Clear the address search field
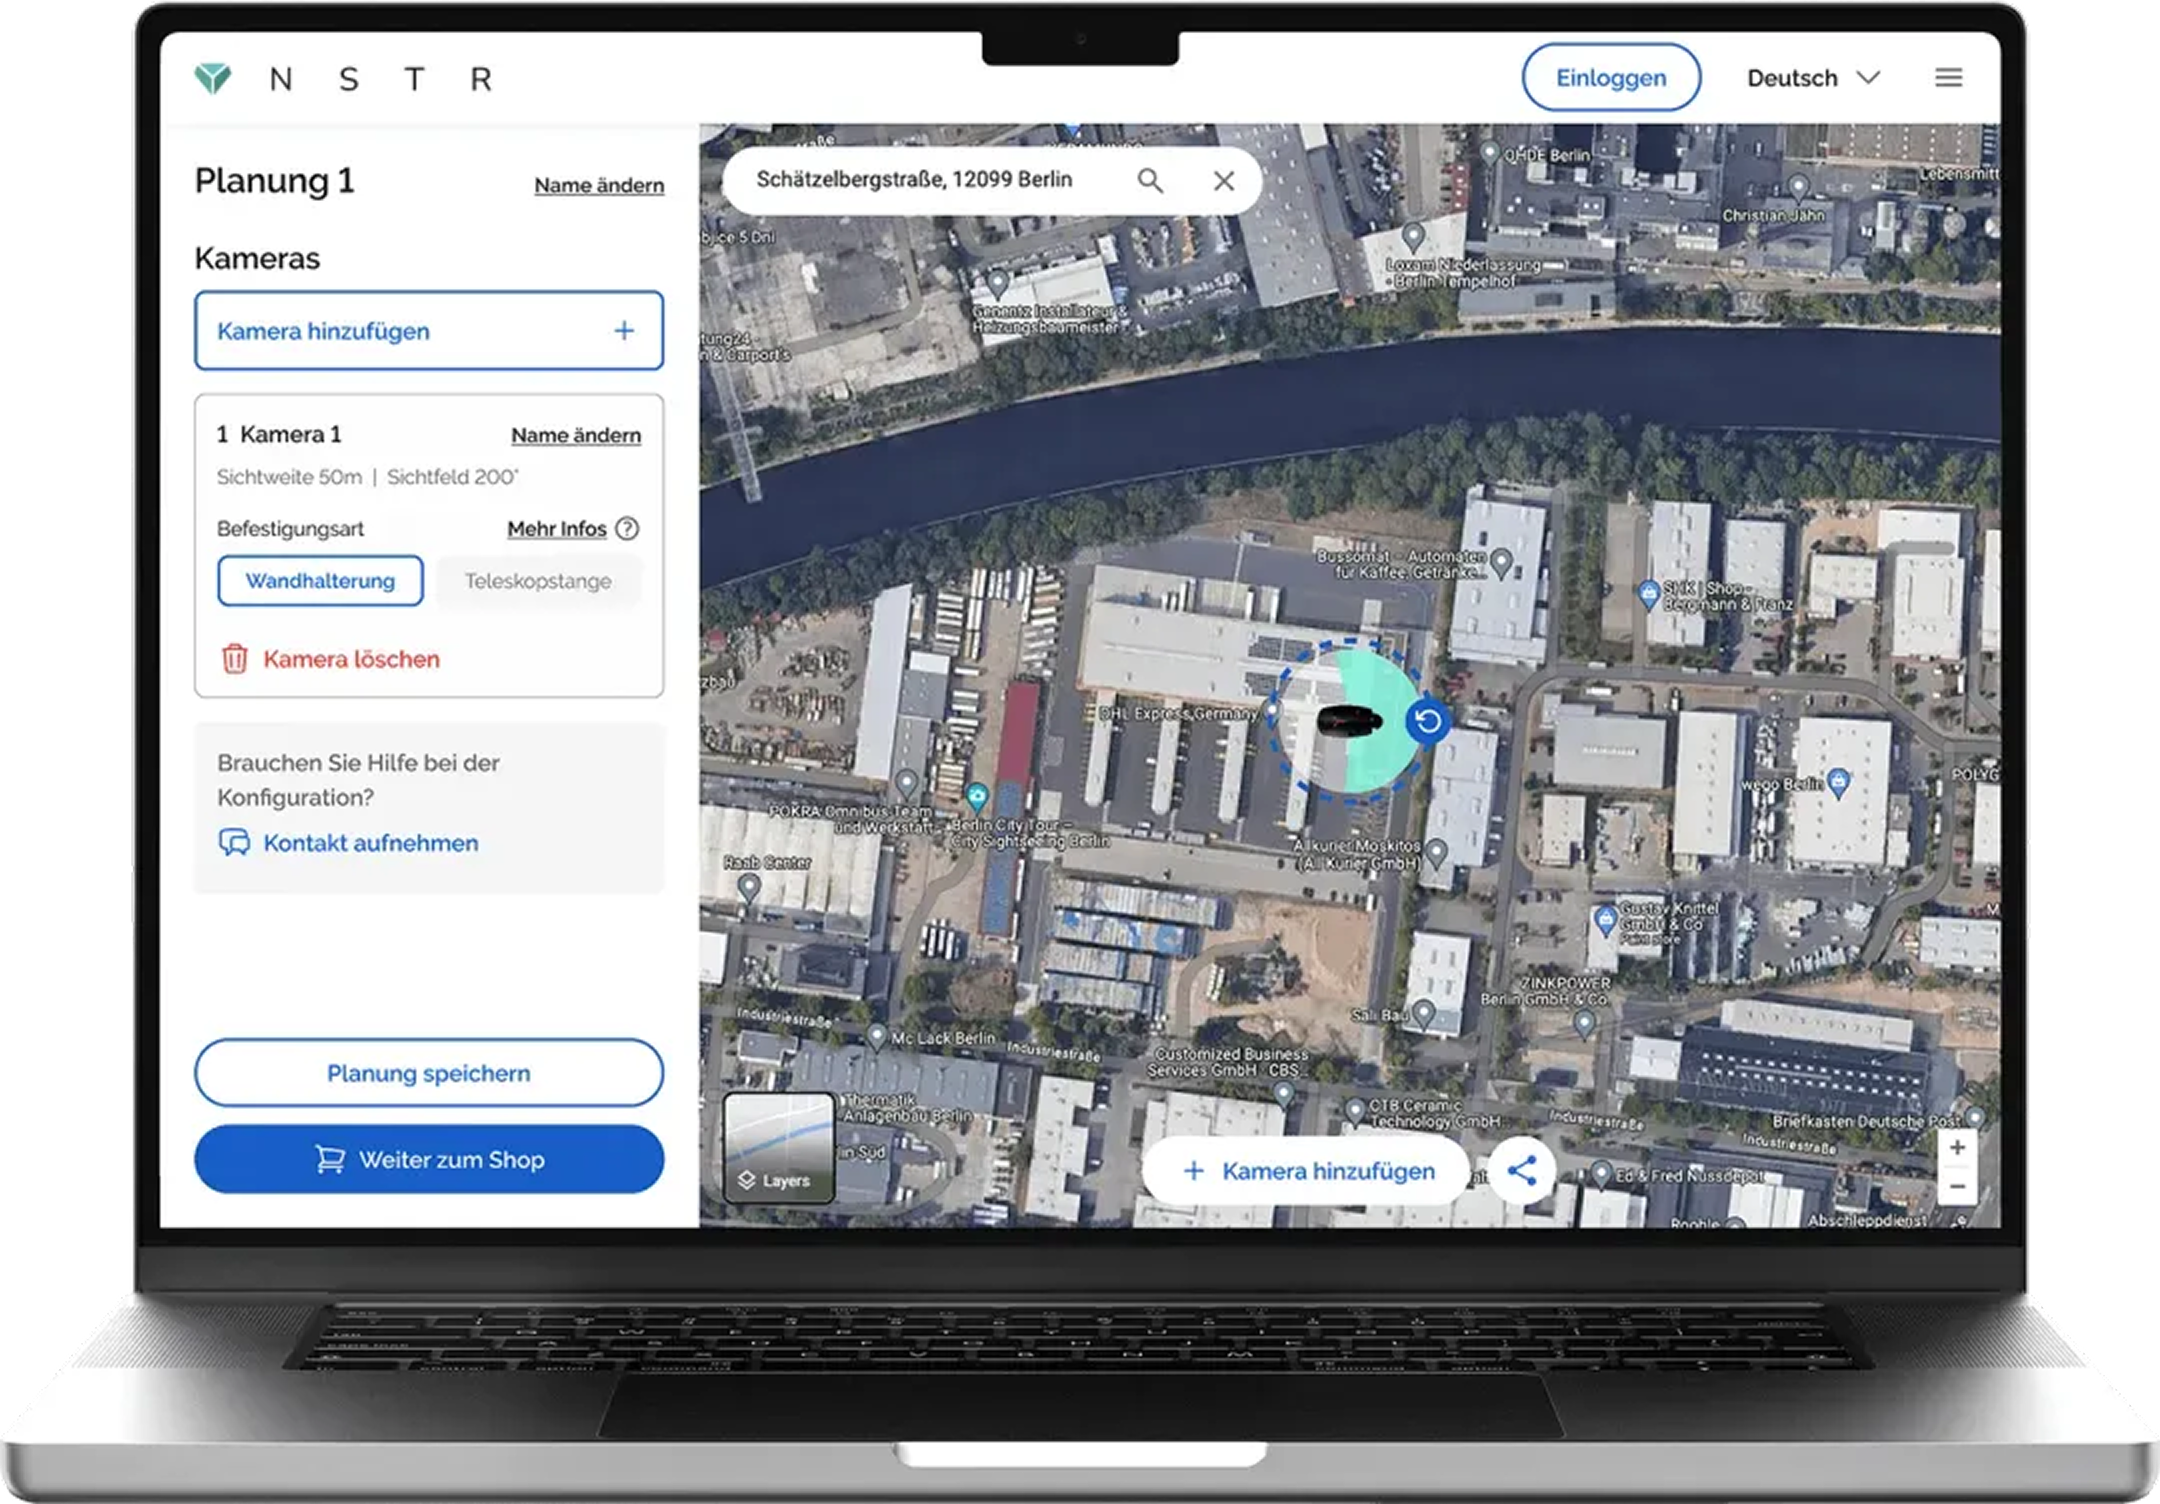The image size is (2160, 1504). pyautogui.click(x=1223, y=180)
